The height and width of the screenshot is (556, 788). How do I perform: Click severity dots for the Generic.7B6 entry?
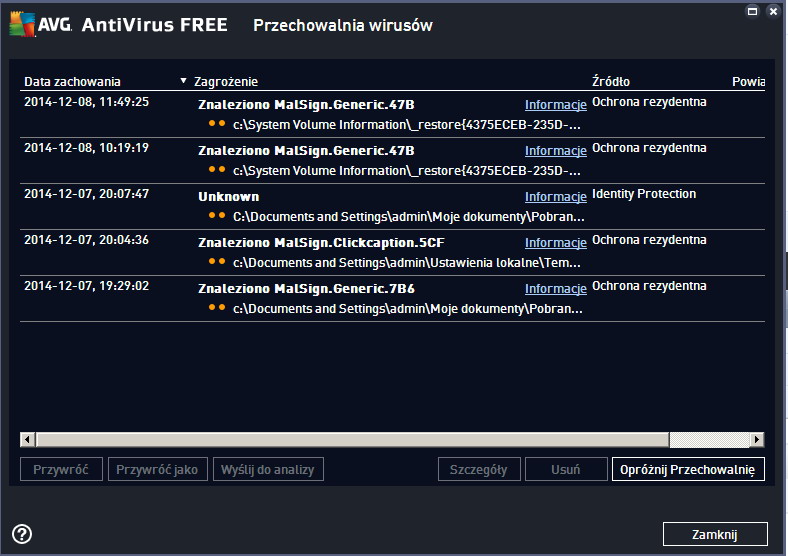217,307
